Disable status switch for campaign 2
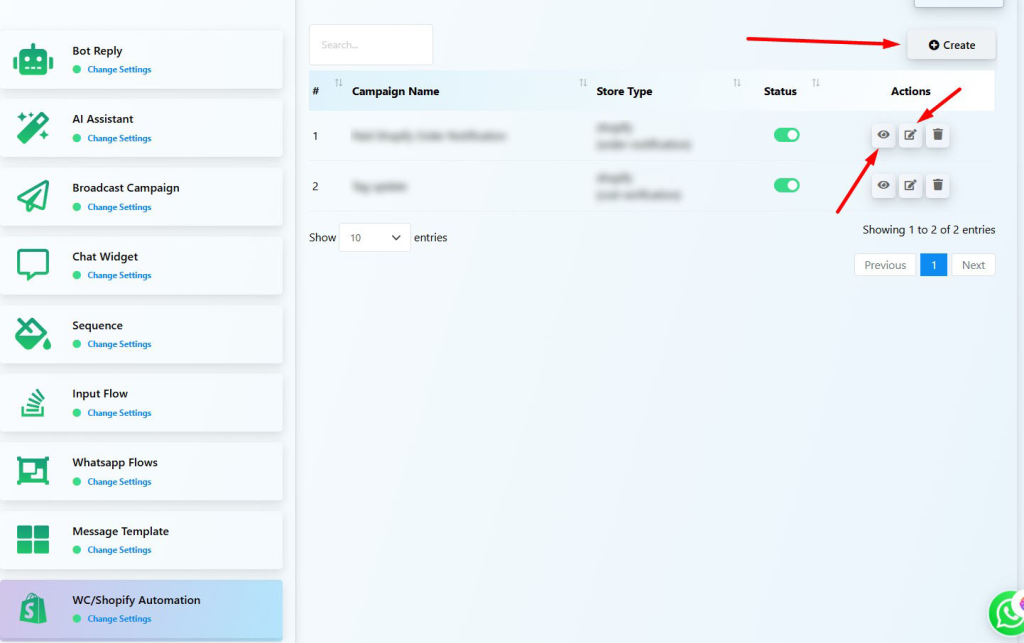 point(787,185)
